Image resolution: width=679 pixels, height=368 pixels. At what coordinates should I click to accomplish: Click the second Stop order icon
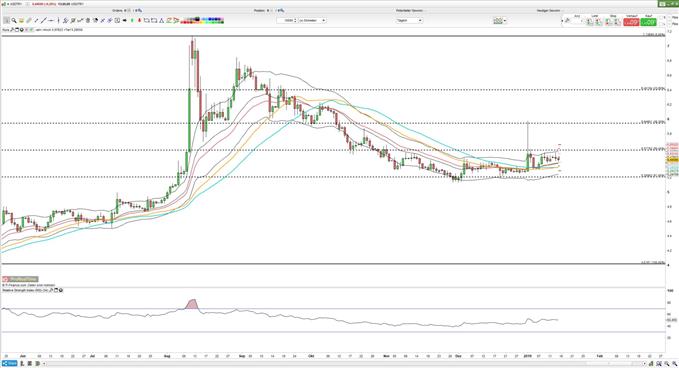point(617,22)
